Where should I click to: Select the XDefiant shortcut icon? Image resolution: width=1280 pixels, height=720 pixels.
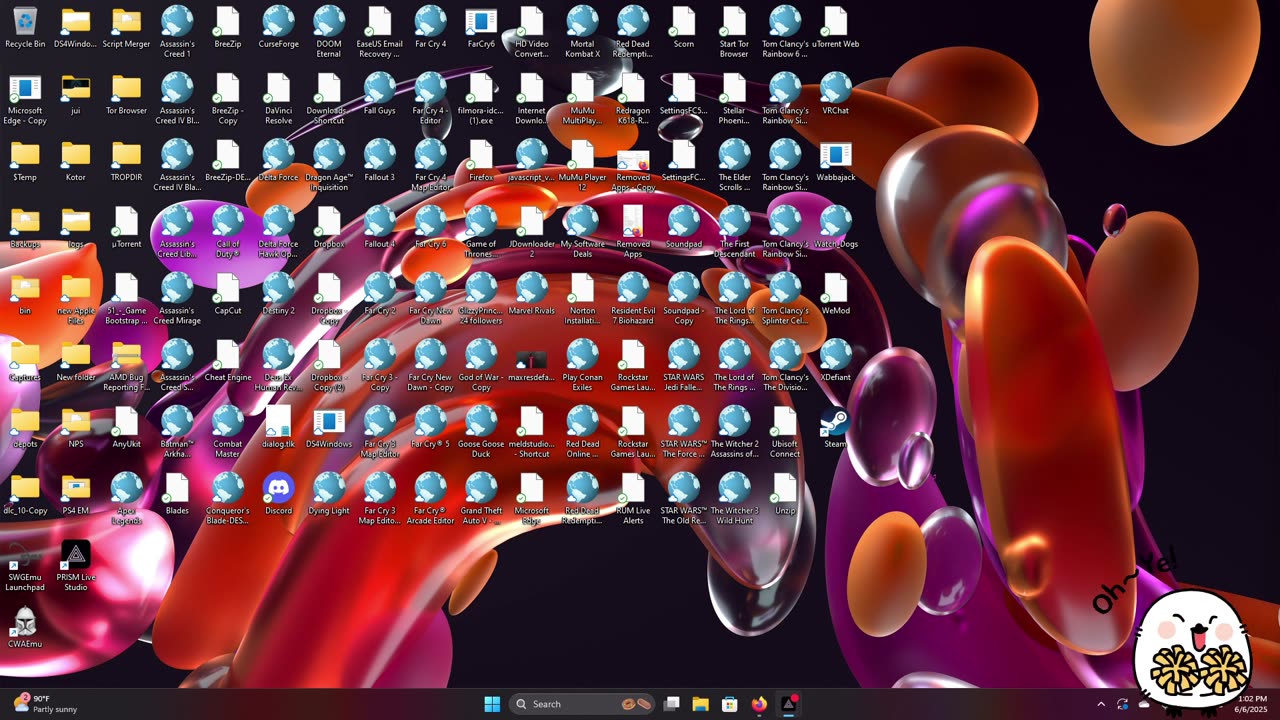point(836,362)
